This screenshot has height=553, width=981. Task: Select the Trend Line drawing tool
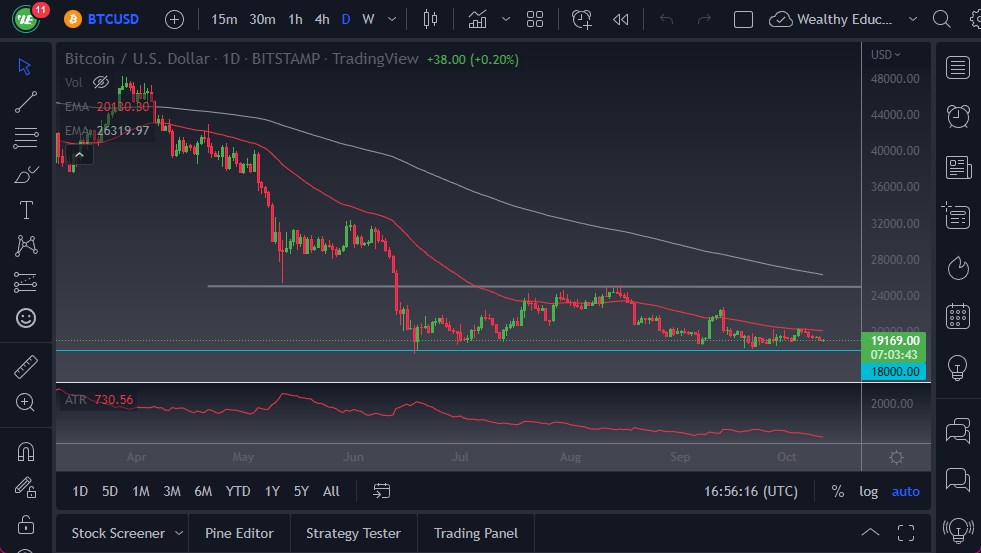pyautogui.click(x=26, y=101)
